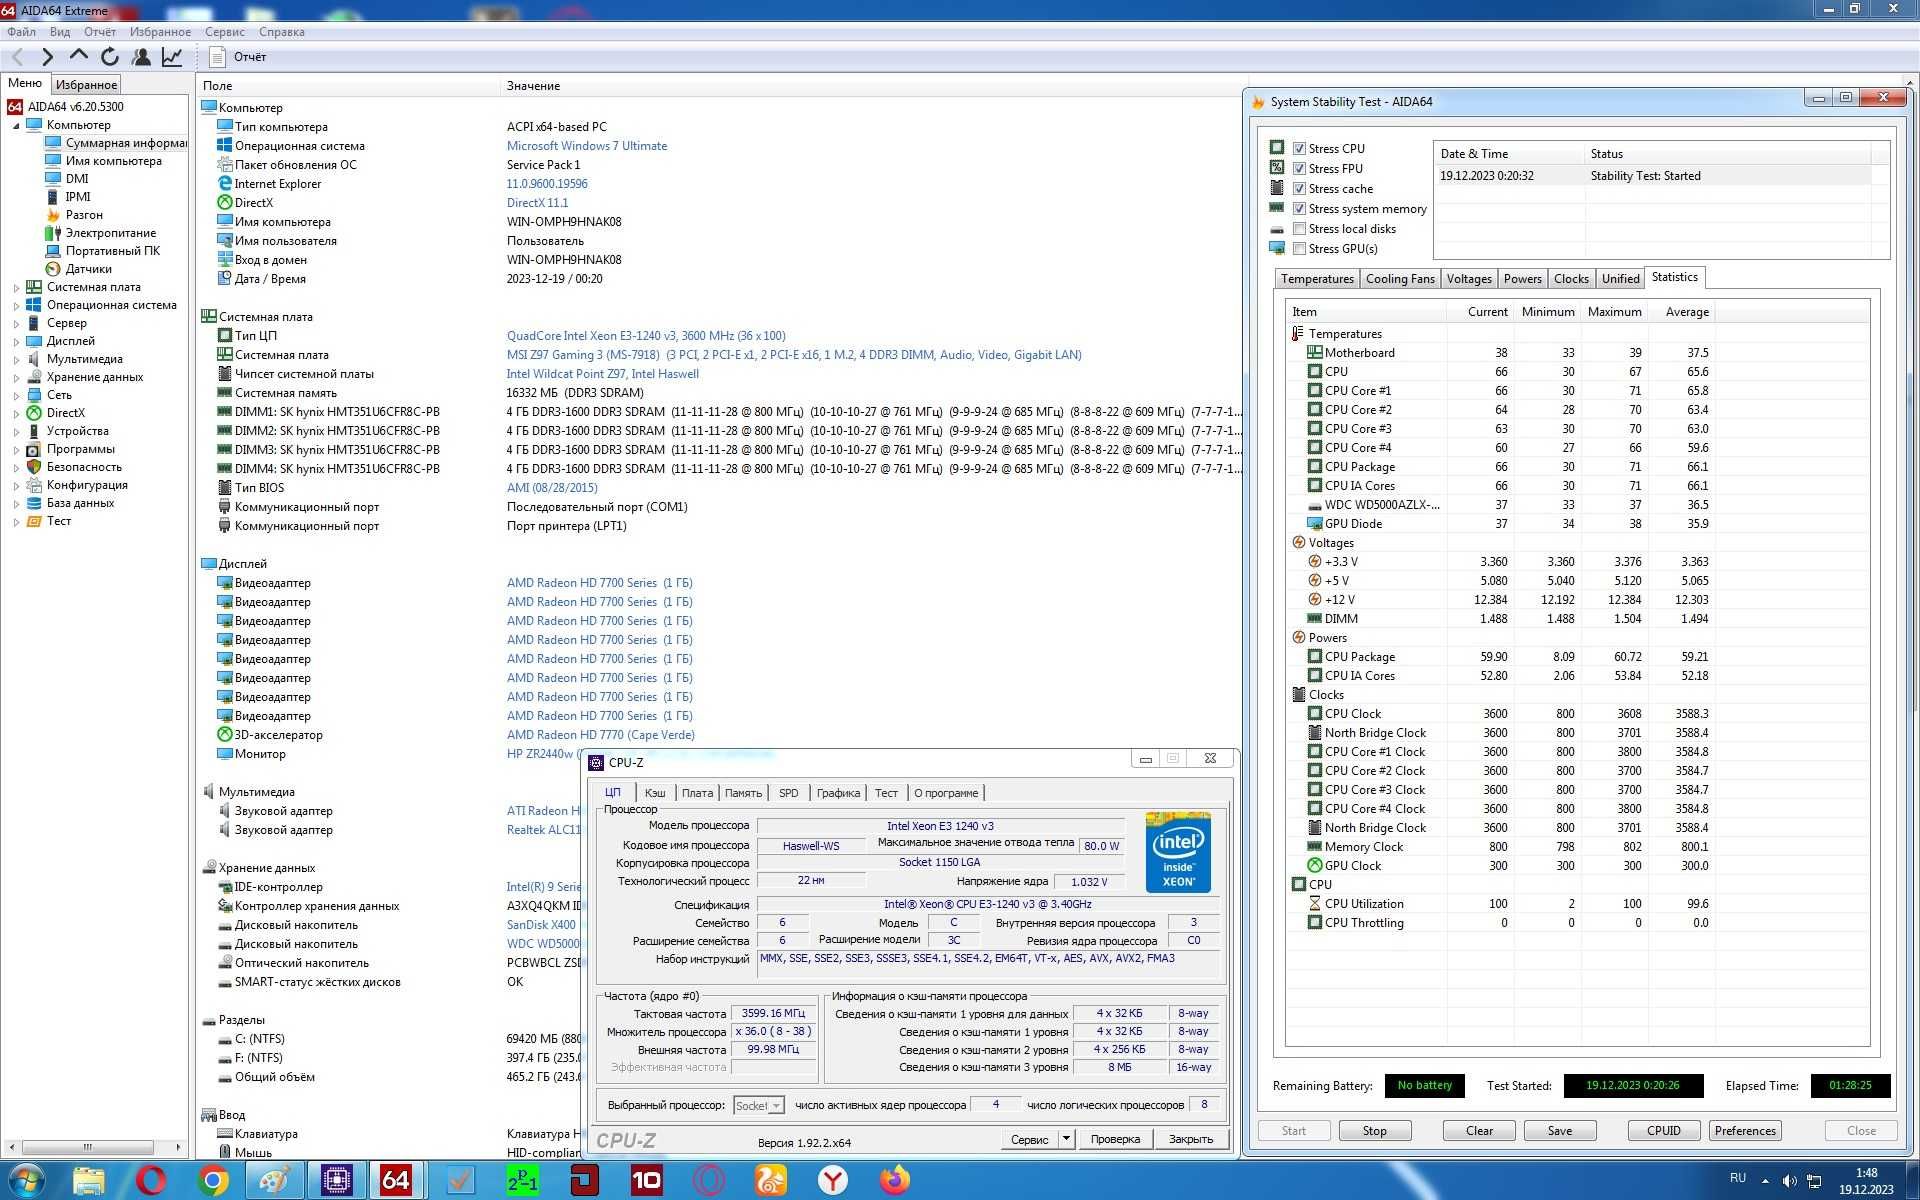Toggle the Stress system memory checkbox
Image resolution: width=1920 pixels, height=1200 pixels.
(x=1299, y=209)
